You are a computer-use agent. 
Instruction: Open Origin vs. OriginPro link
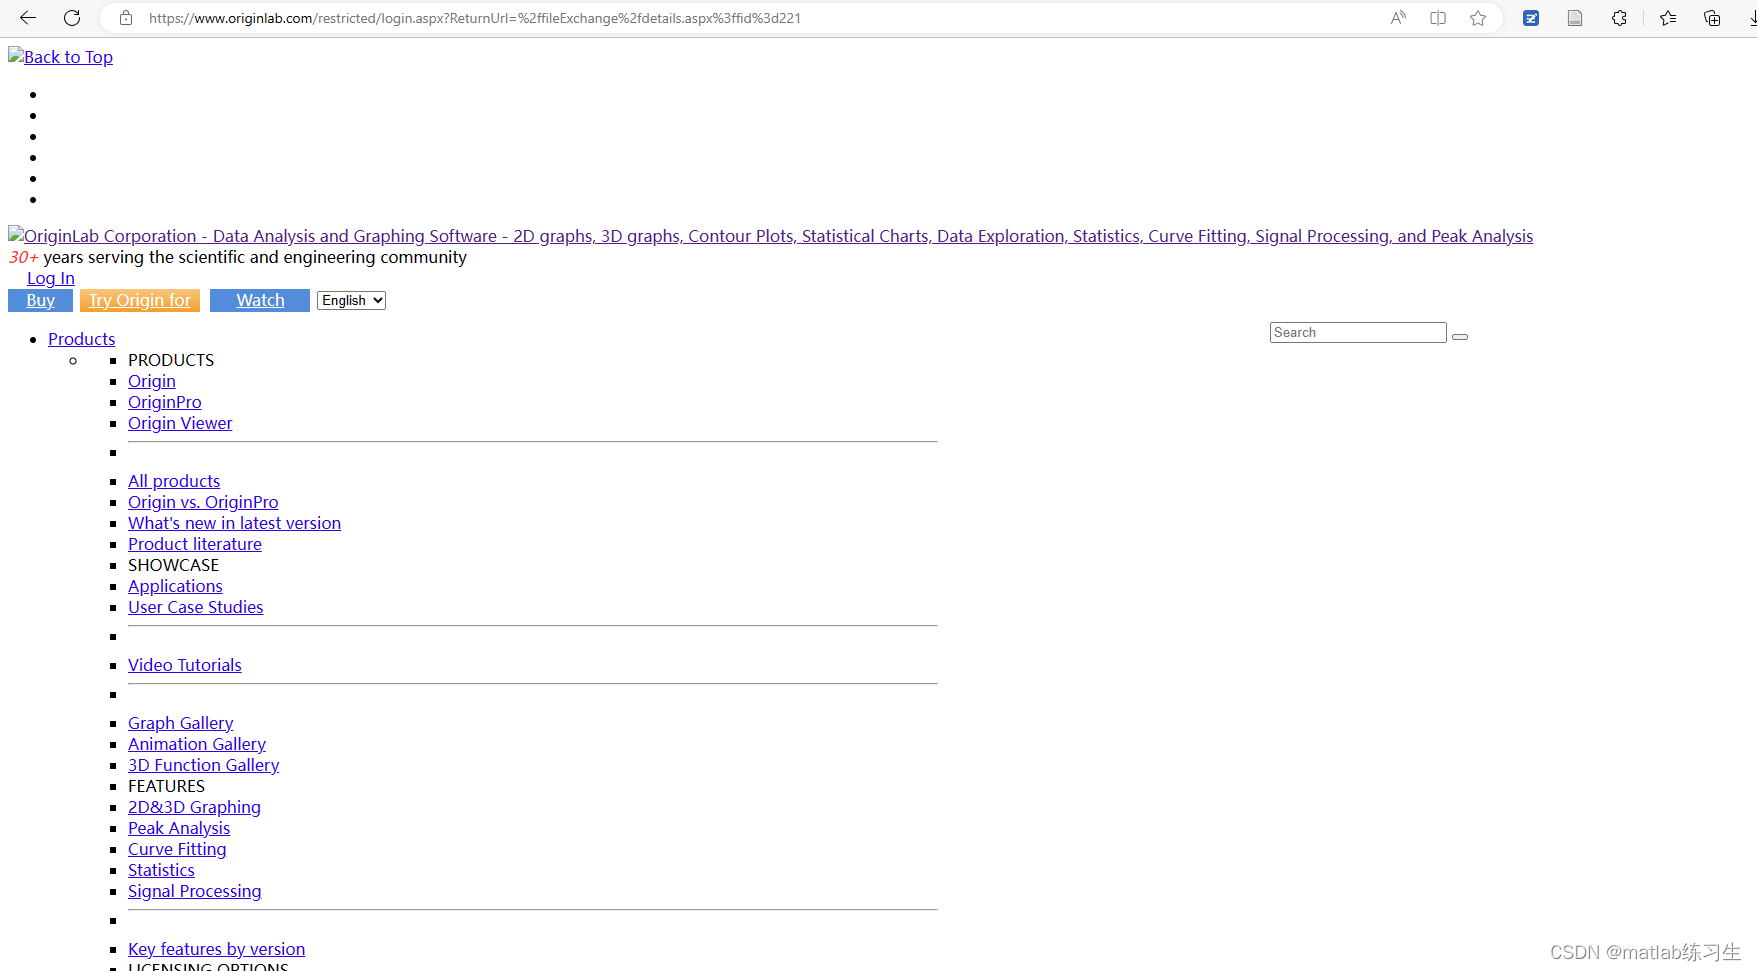[203, 502]
